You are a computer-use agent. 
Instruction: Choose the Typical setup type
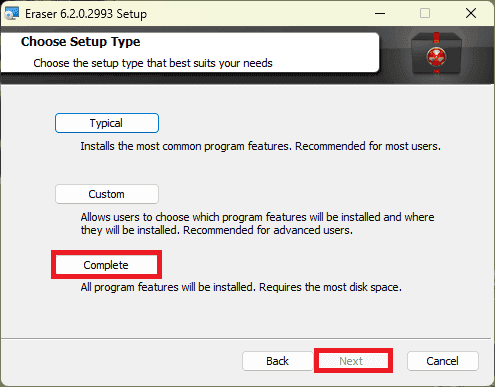click(107, 123)
